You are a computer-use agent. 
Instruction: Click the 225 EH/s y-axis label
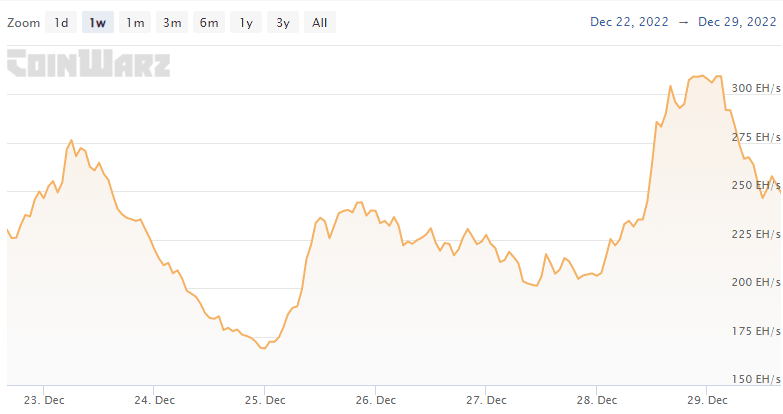[x=756, y=234]
